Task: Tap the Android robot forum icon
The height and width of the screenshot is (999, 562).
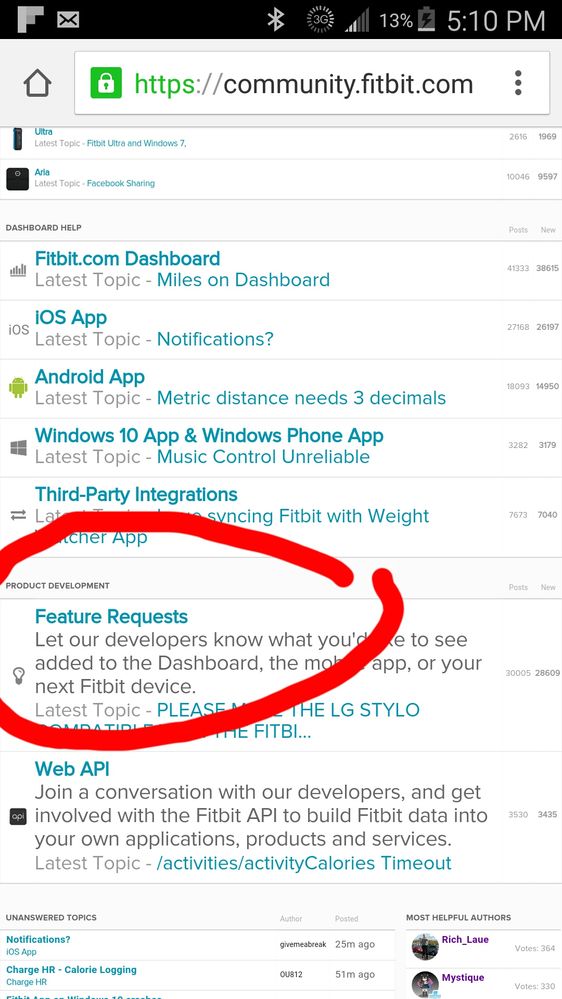Action: (18, 387)
